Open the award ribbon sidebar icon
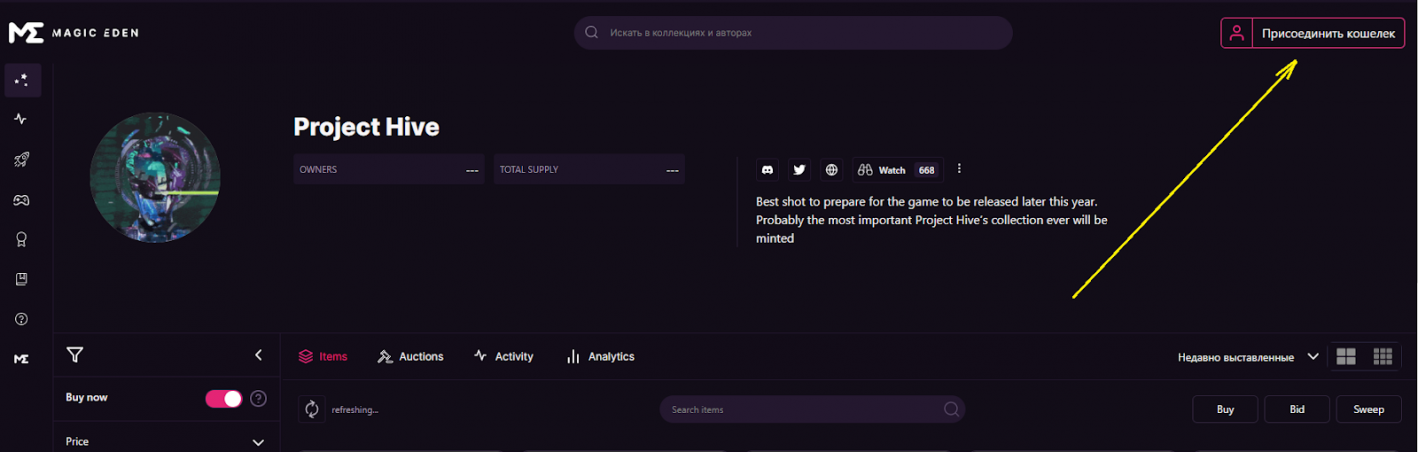The width and height of the screenshot is (1418, 452). pyautogui.click(x=21, y=240)
